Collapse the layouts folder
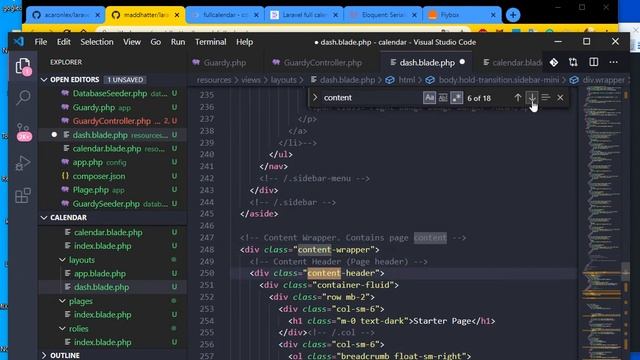Viewport: 640px width, 360px height. point(62,260)
